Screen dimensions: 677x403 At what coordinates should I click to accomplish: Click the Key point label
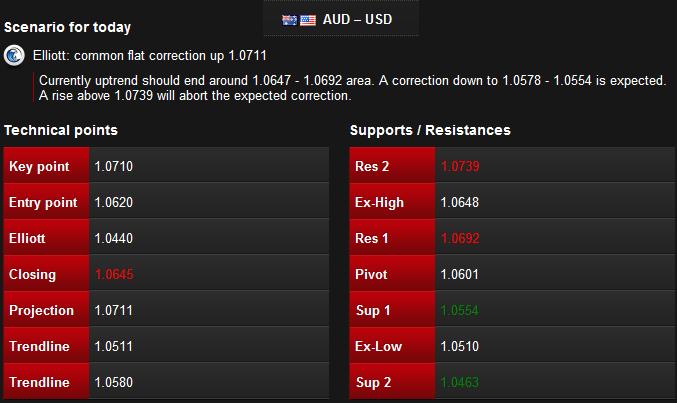39,166
